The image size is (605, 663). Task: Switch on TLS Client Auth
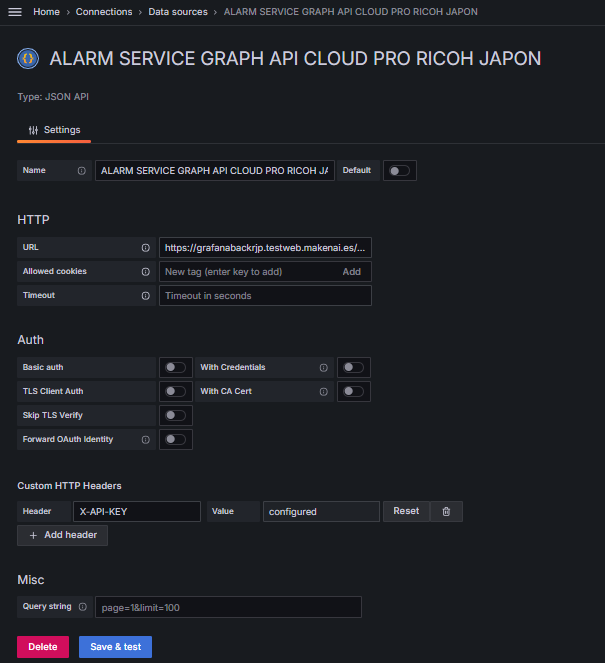(x=175, y=392)
